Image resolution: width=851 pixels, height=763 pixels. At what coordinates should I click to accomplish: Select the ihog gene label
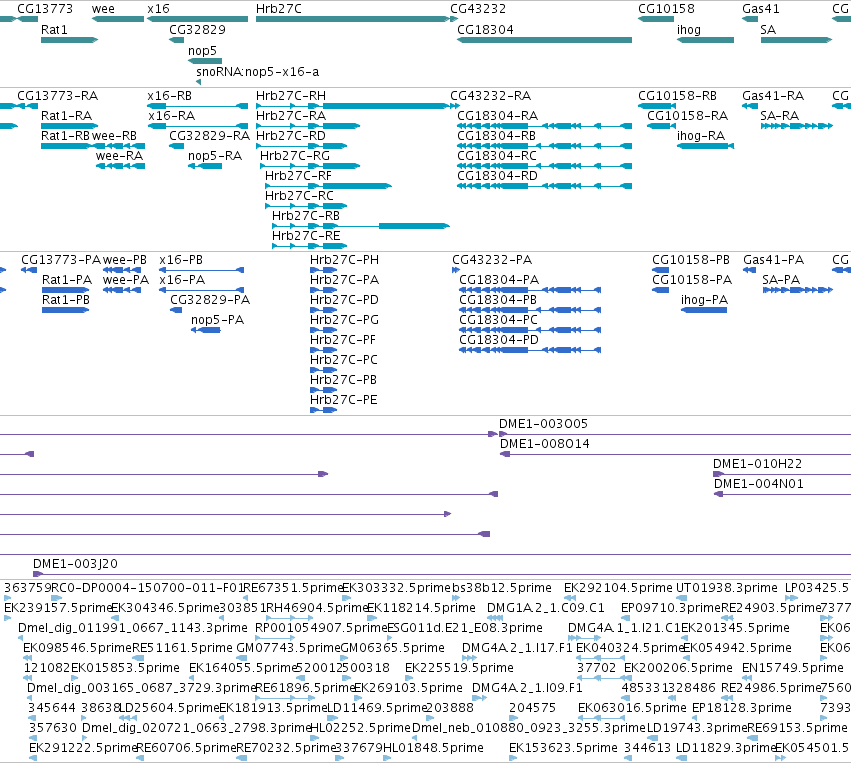[689, 29]
